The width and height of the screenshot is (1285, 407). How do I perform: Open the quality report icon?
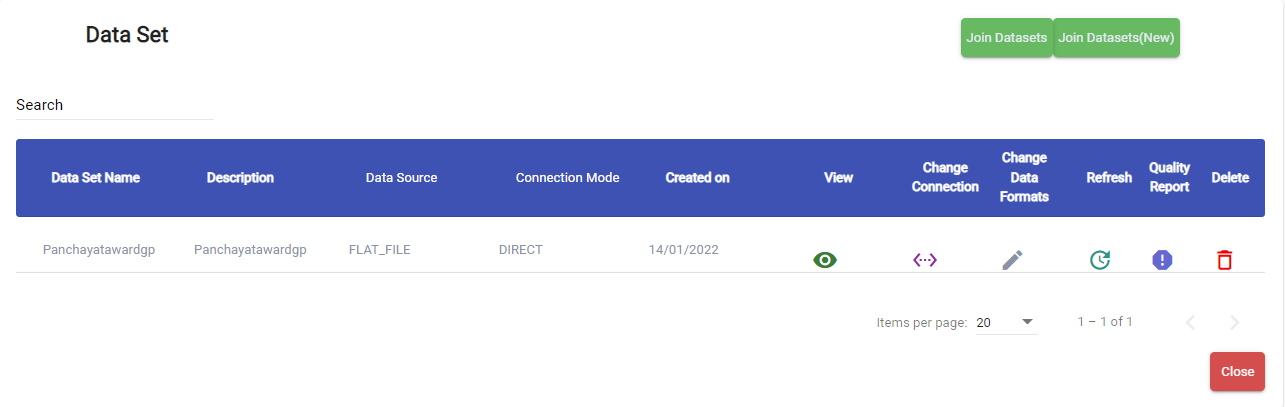1162,260
